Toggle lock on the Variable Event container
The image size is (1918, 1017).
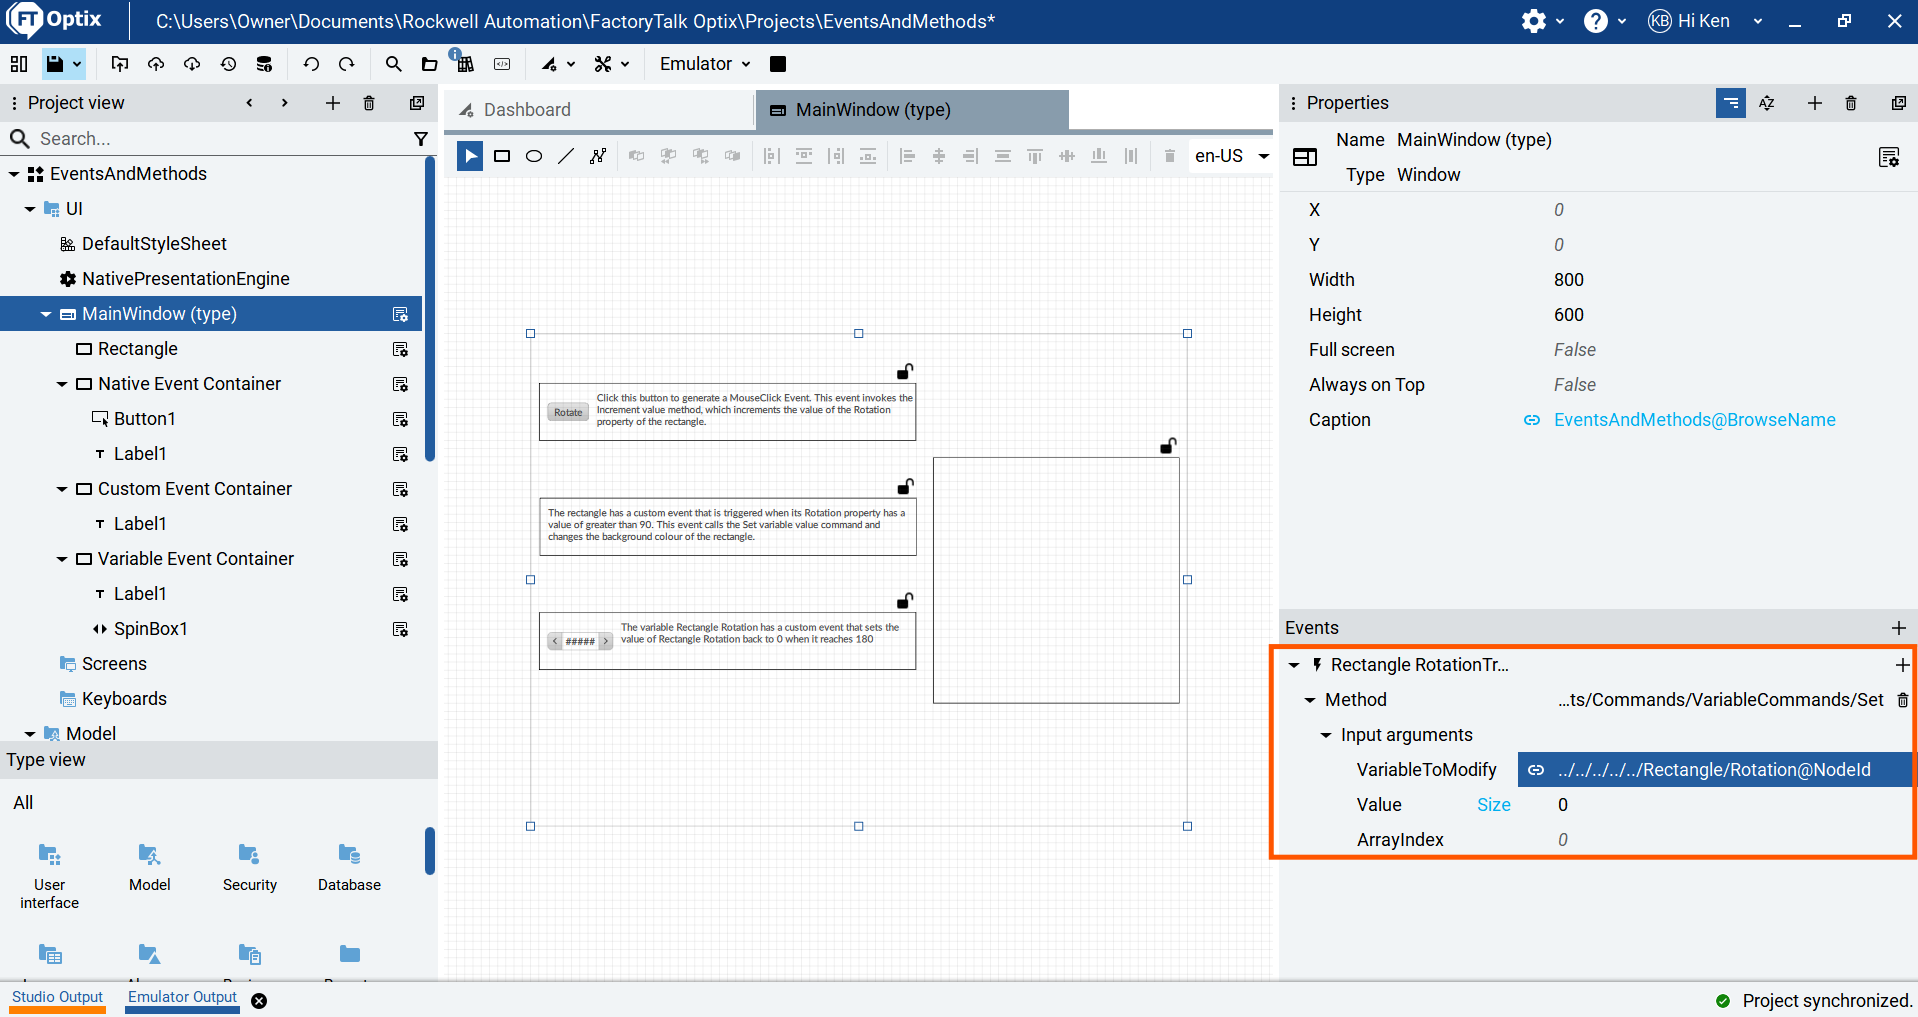coord(905,600)
